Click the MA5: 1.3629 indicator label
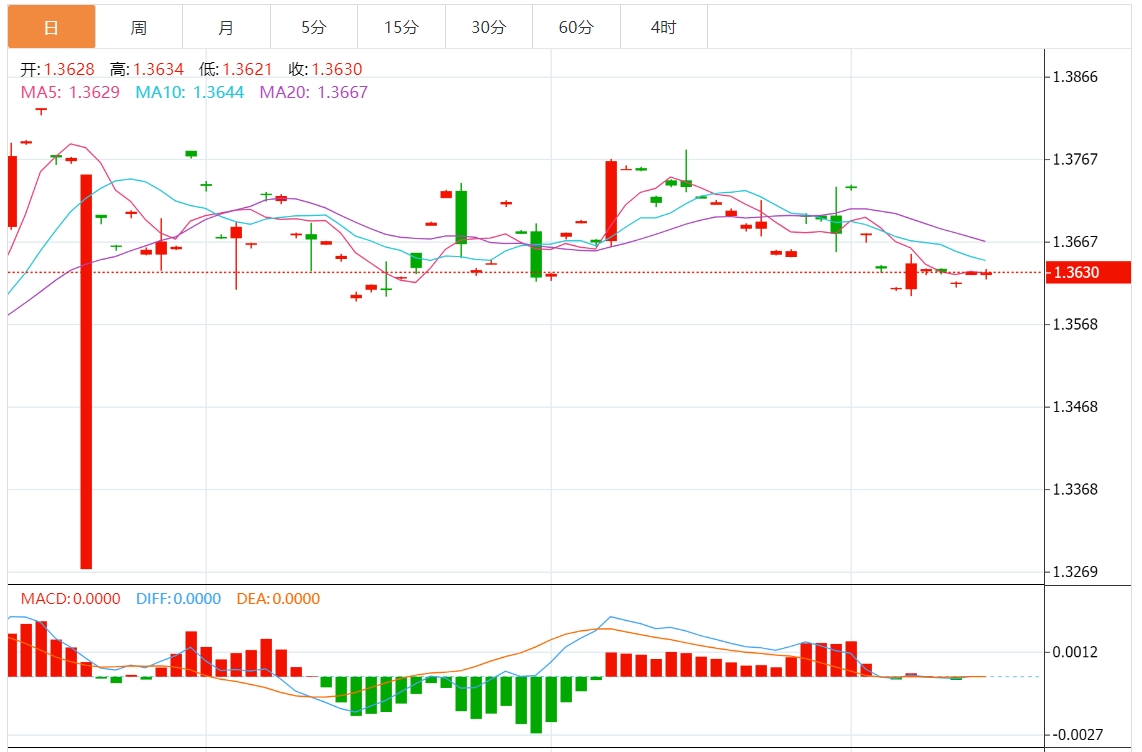The image size is (1142, 752). pos(70,92)
